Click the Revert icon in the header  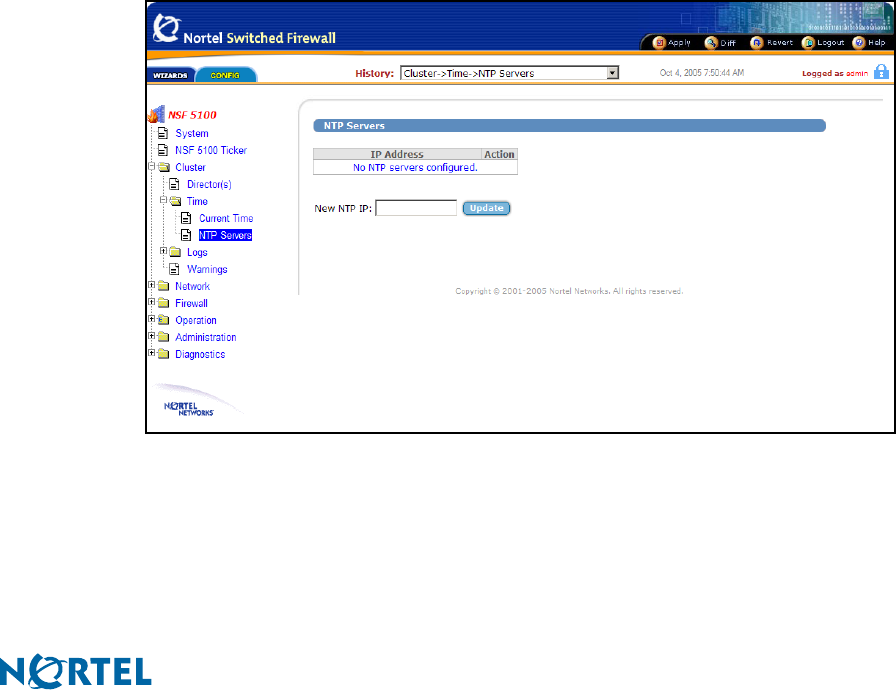[756, 43]
